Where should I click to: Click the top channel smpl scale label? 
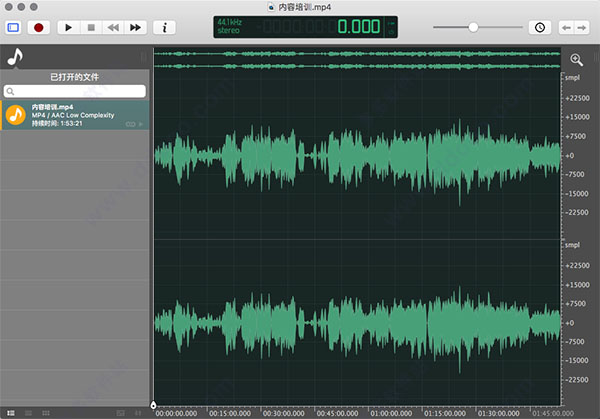572,78
